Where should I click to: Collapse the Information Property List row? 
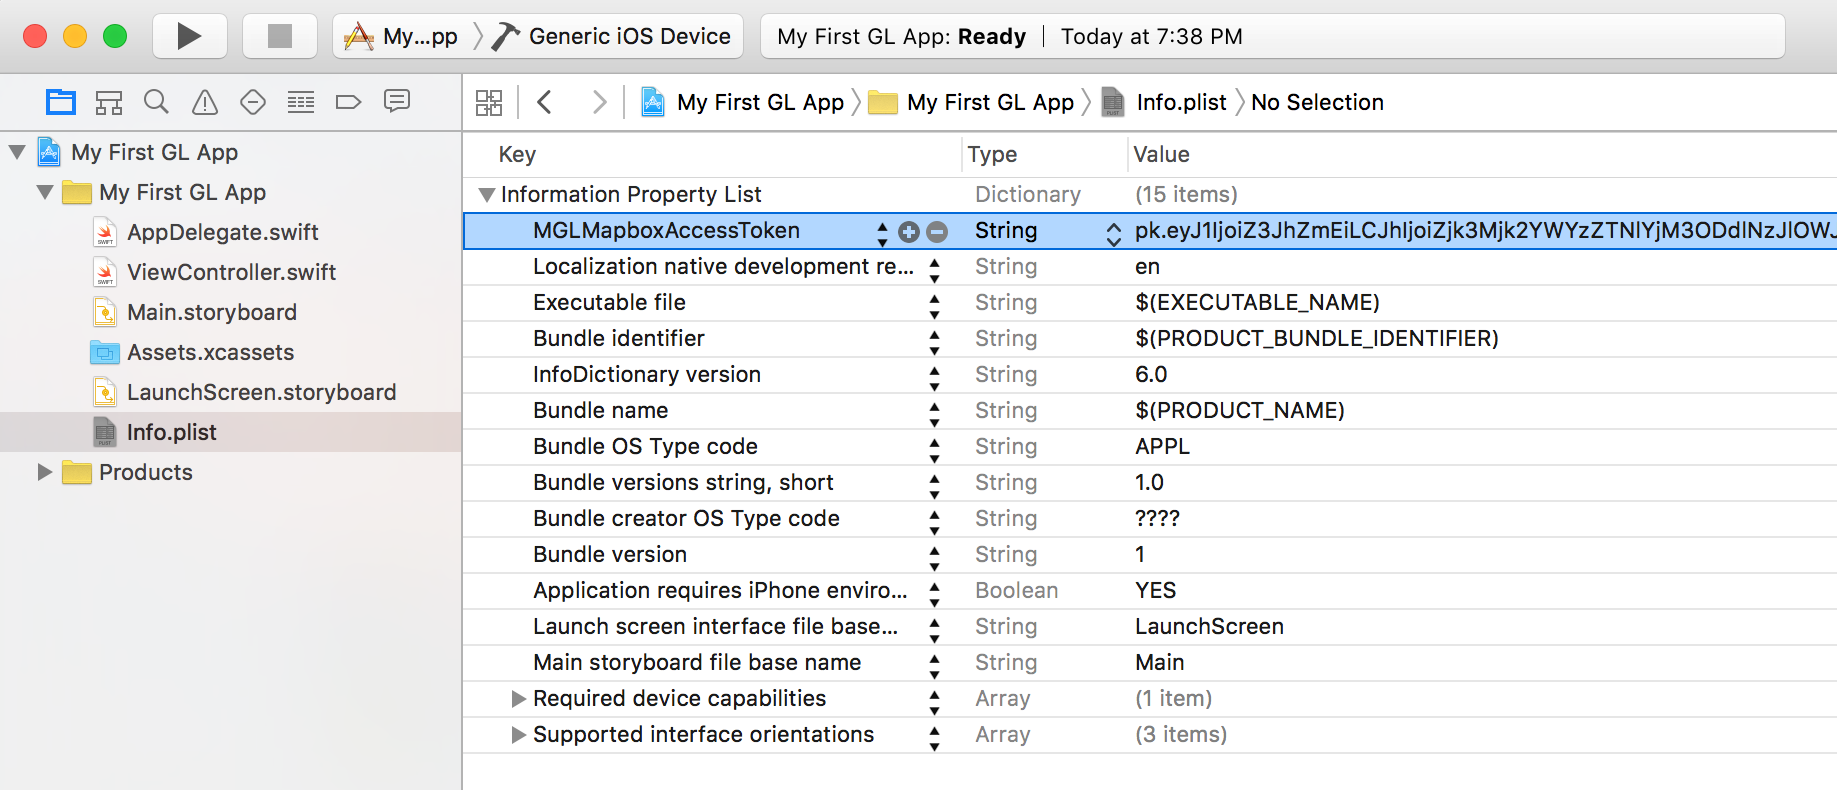[487, 195]
